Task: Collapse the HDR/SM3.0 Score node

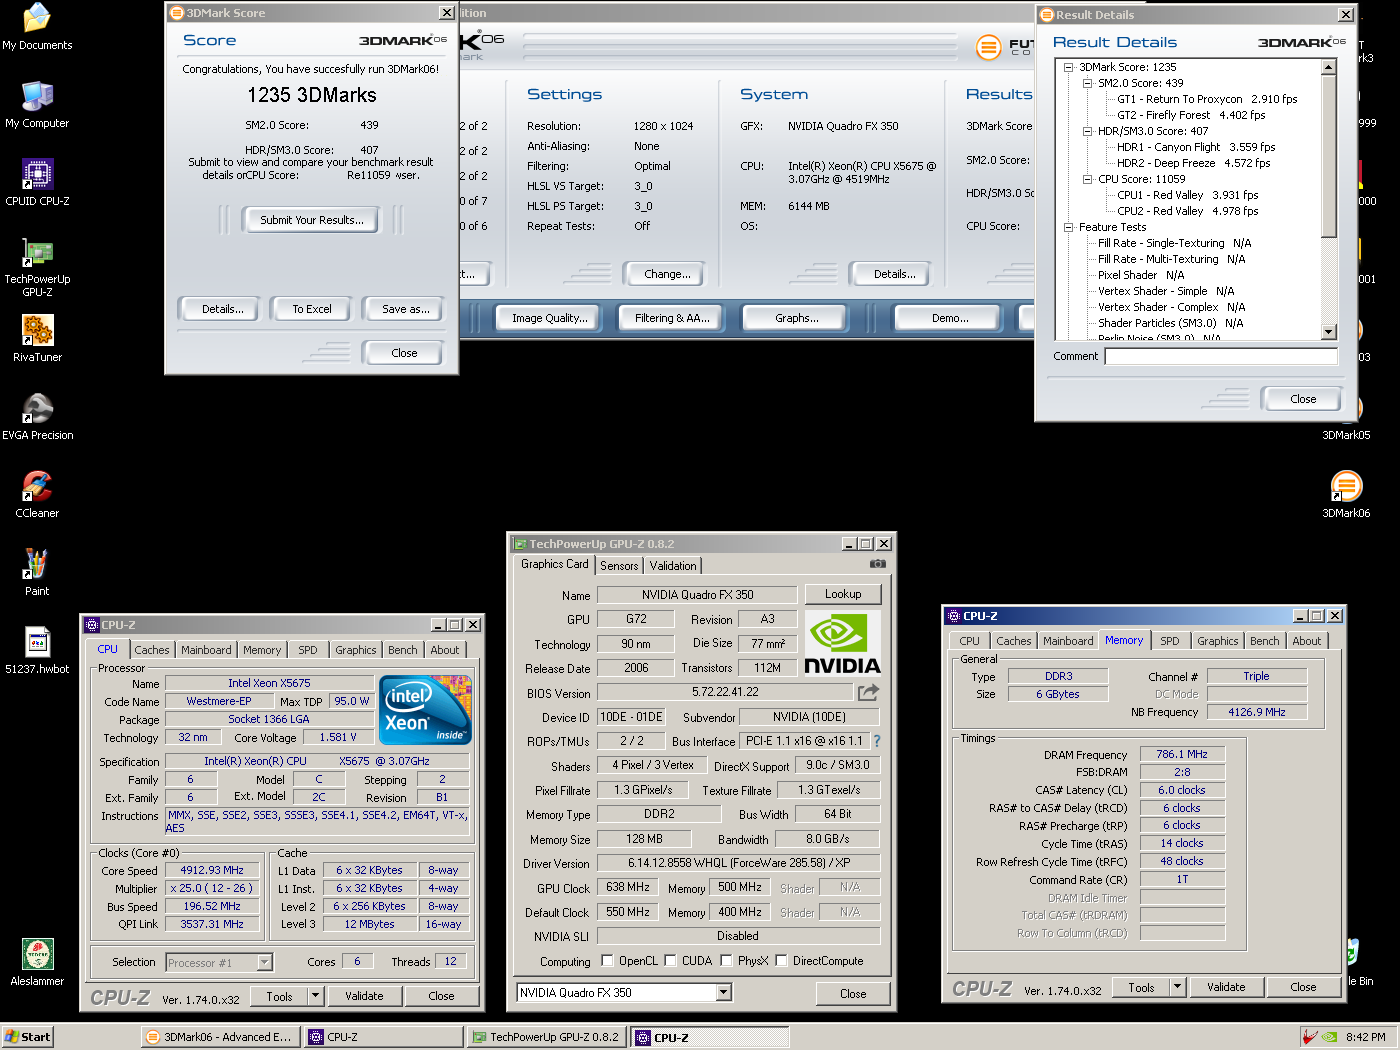Action: (1087, 131)
